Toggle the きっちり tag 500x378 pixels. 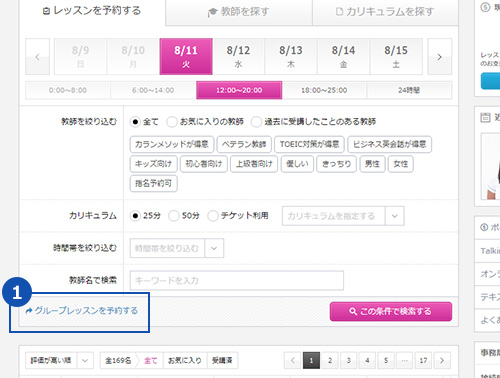pos(337,164)
